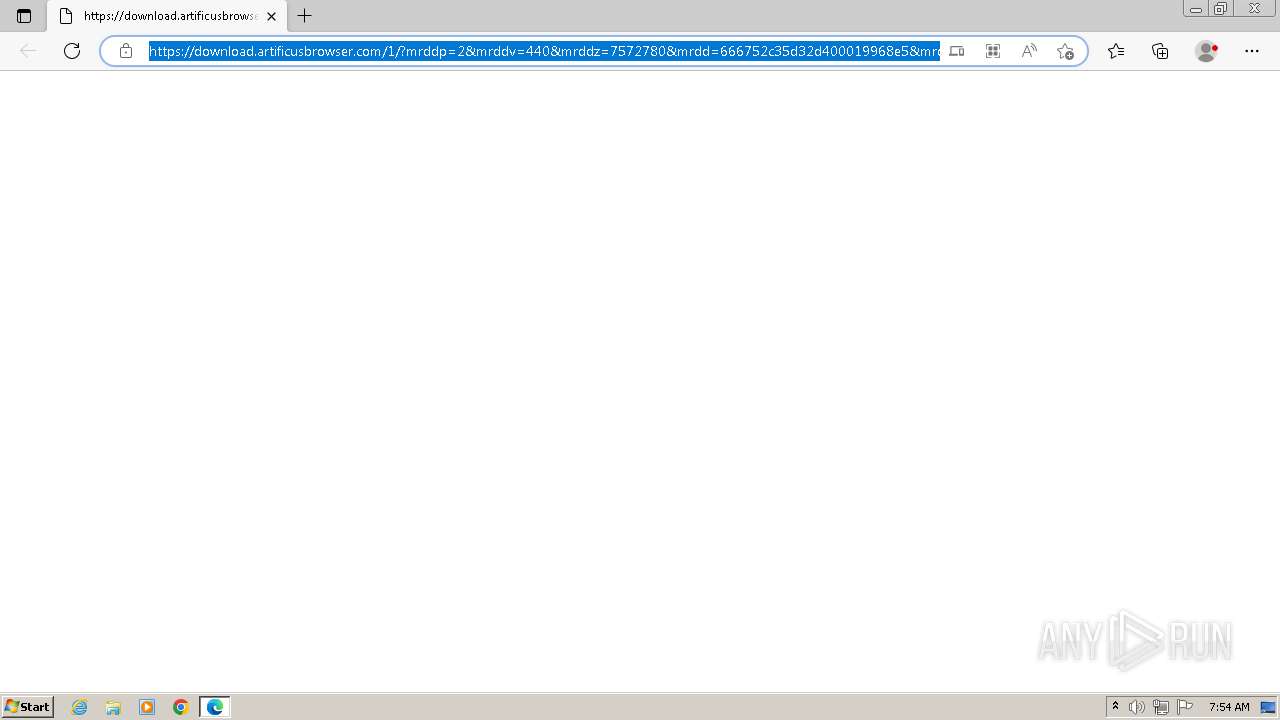Viewport: 1280px width, 720px height.
Task: Close the Edge window
Action: pyautogui.click(x=1254, y=9)
